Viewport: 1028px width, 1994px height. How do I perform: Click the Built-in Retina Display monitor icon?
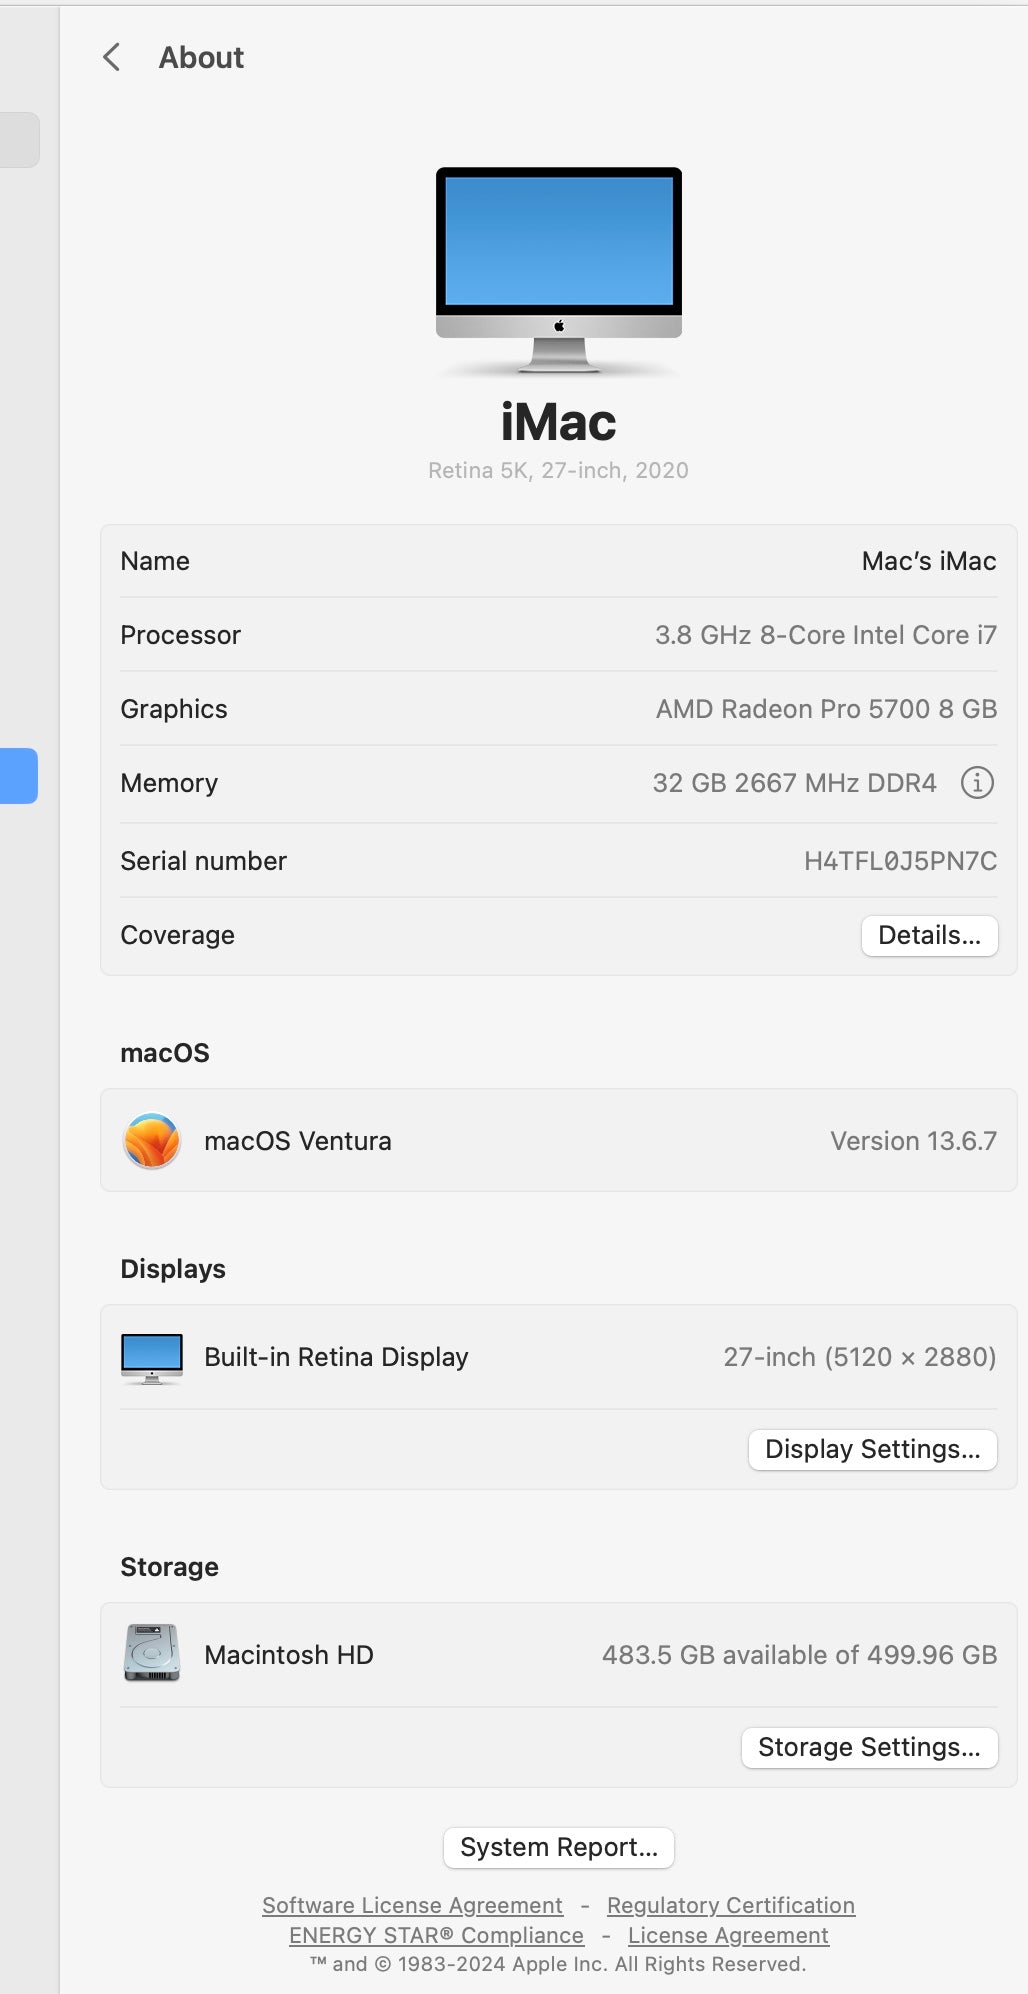click(x=152, y=1358)
